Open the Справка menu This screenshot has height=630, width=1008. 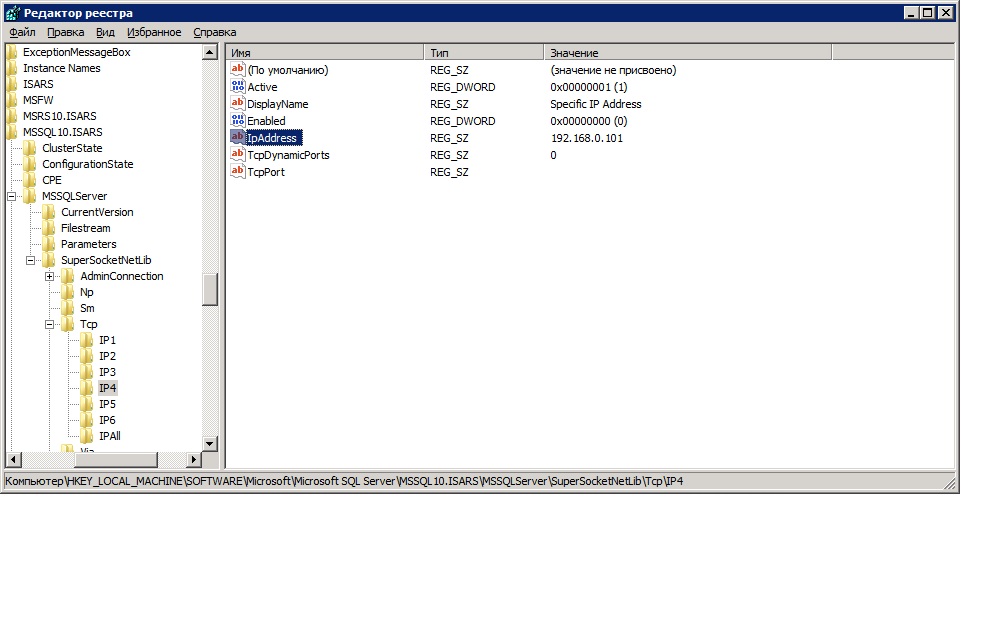[215, 32]
